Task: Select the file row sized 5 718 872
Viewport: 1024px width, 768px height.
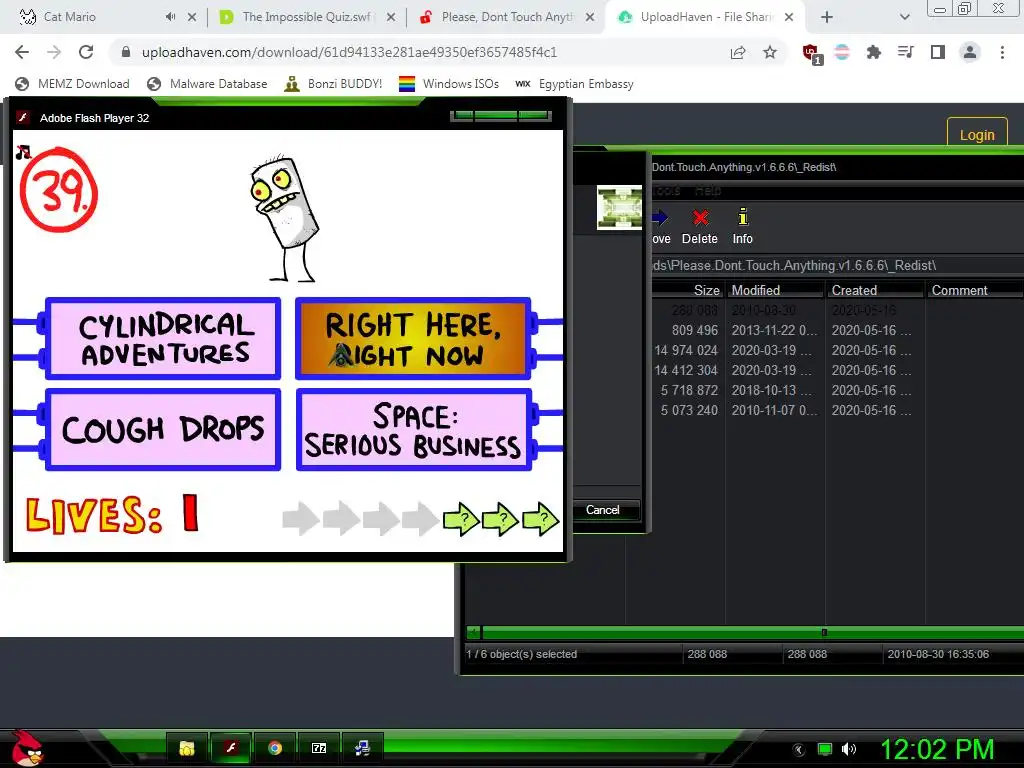Action: point(837,391)
